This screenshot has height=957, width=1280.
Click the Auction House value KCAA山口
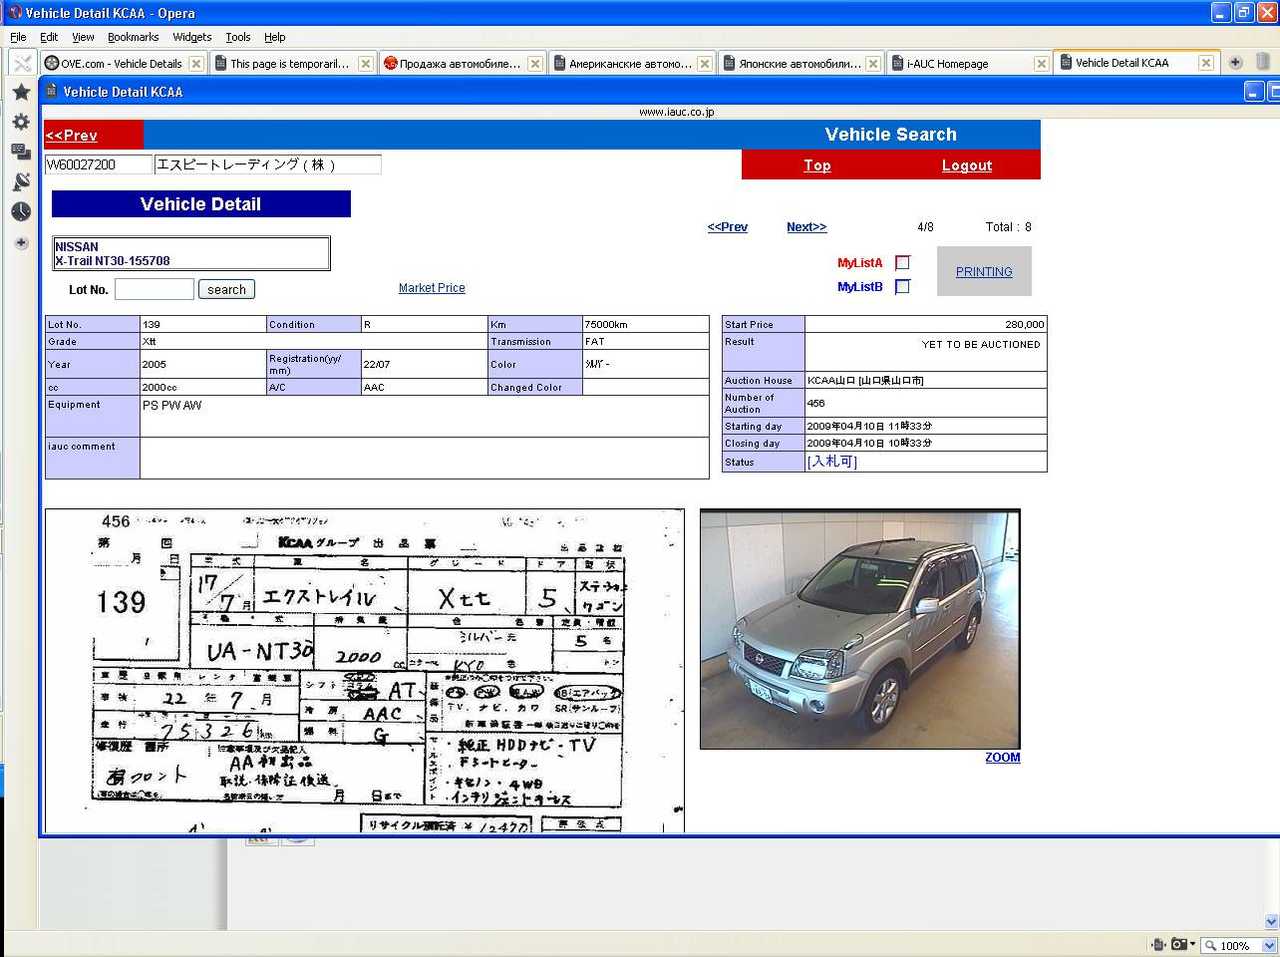tap(866, 380)
